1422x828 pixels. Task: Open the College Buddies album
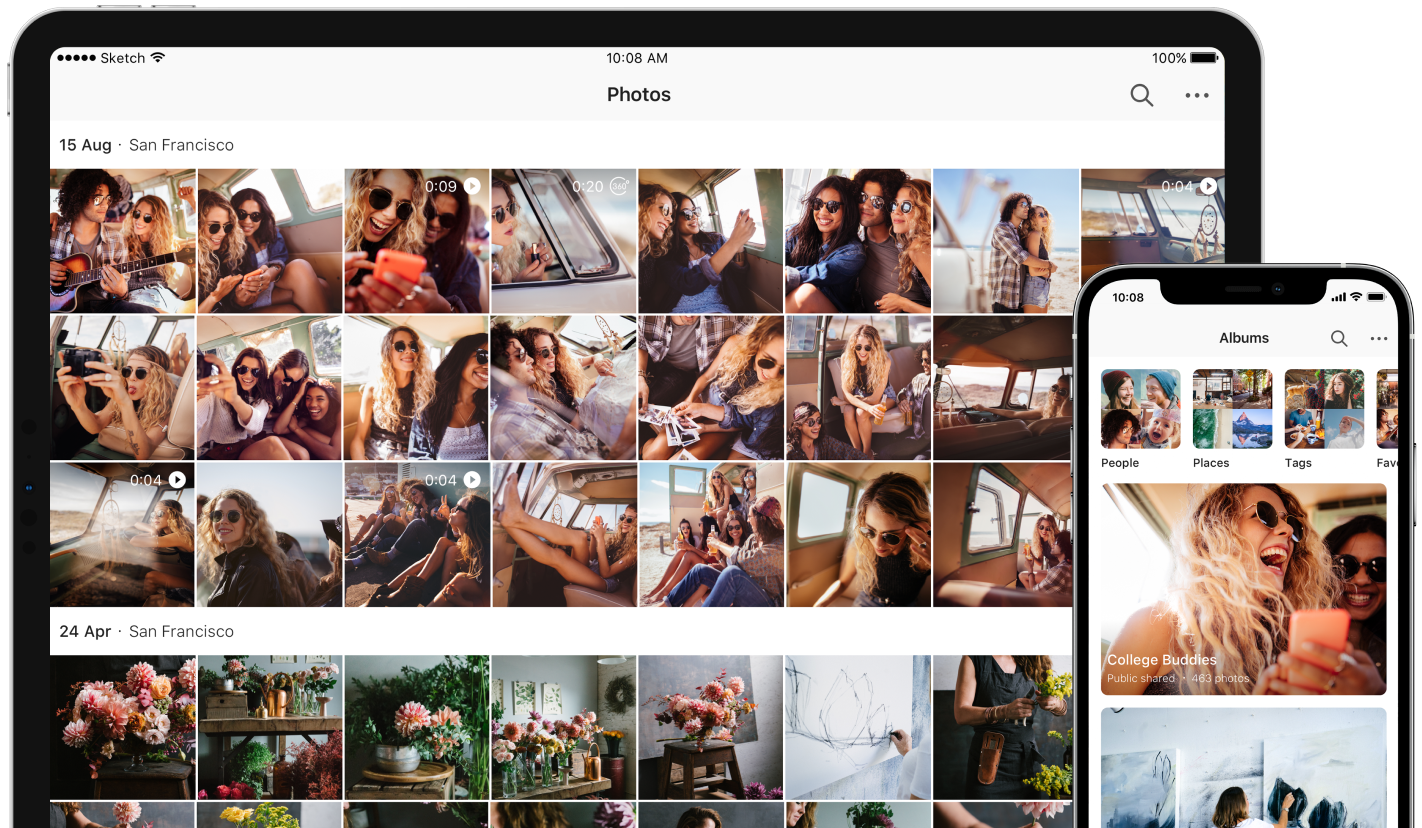click(x=1243, y=589)
